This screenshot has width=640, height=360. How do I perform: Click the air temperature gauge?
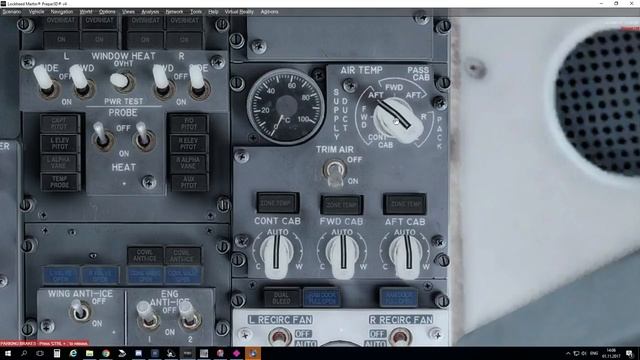(x=286, y=107)
